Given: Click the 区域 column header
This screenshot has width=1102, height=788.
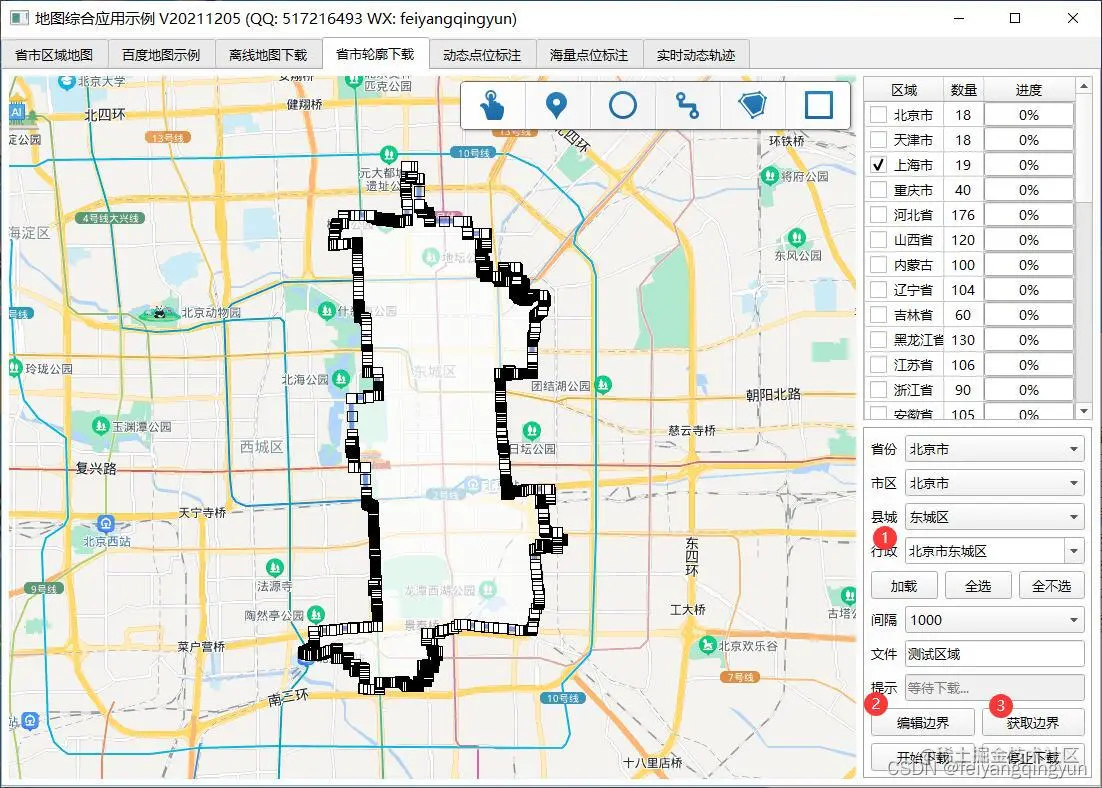Looking at the screenshot, I should tap(904, 90).
